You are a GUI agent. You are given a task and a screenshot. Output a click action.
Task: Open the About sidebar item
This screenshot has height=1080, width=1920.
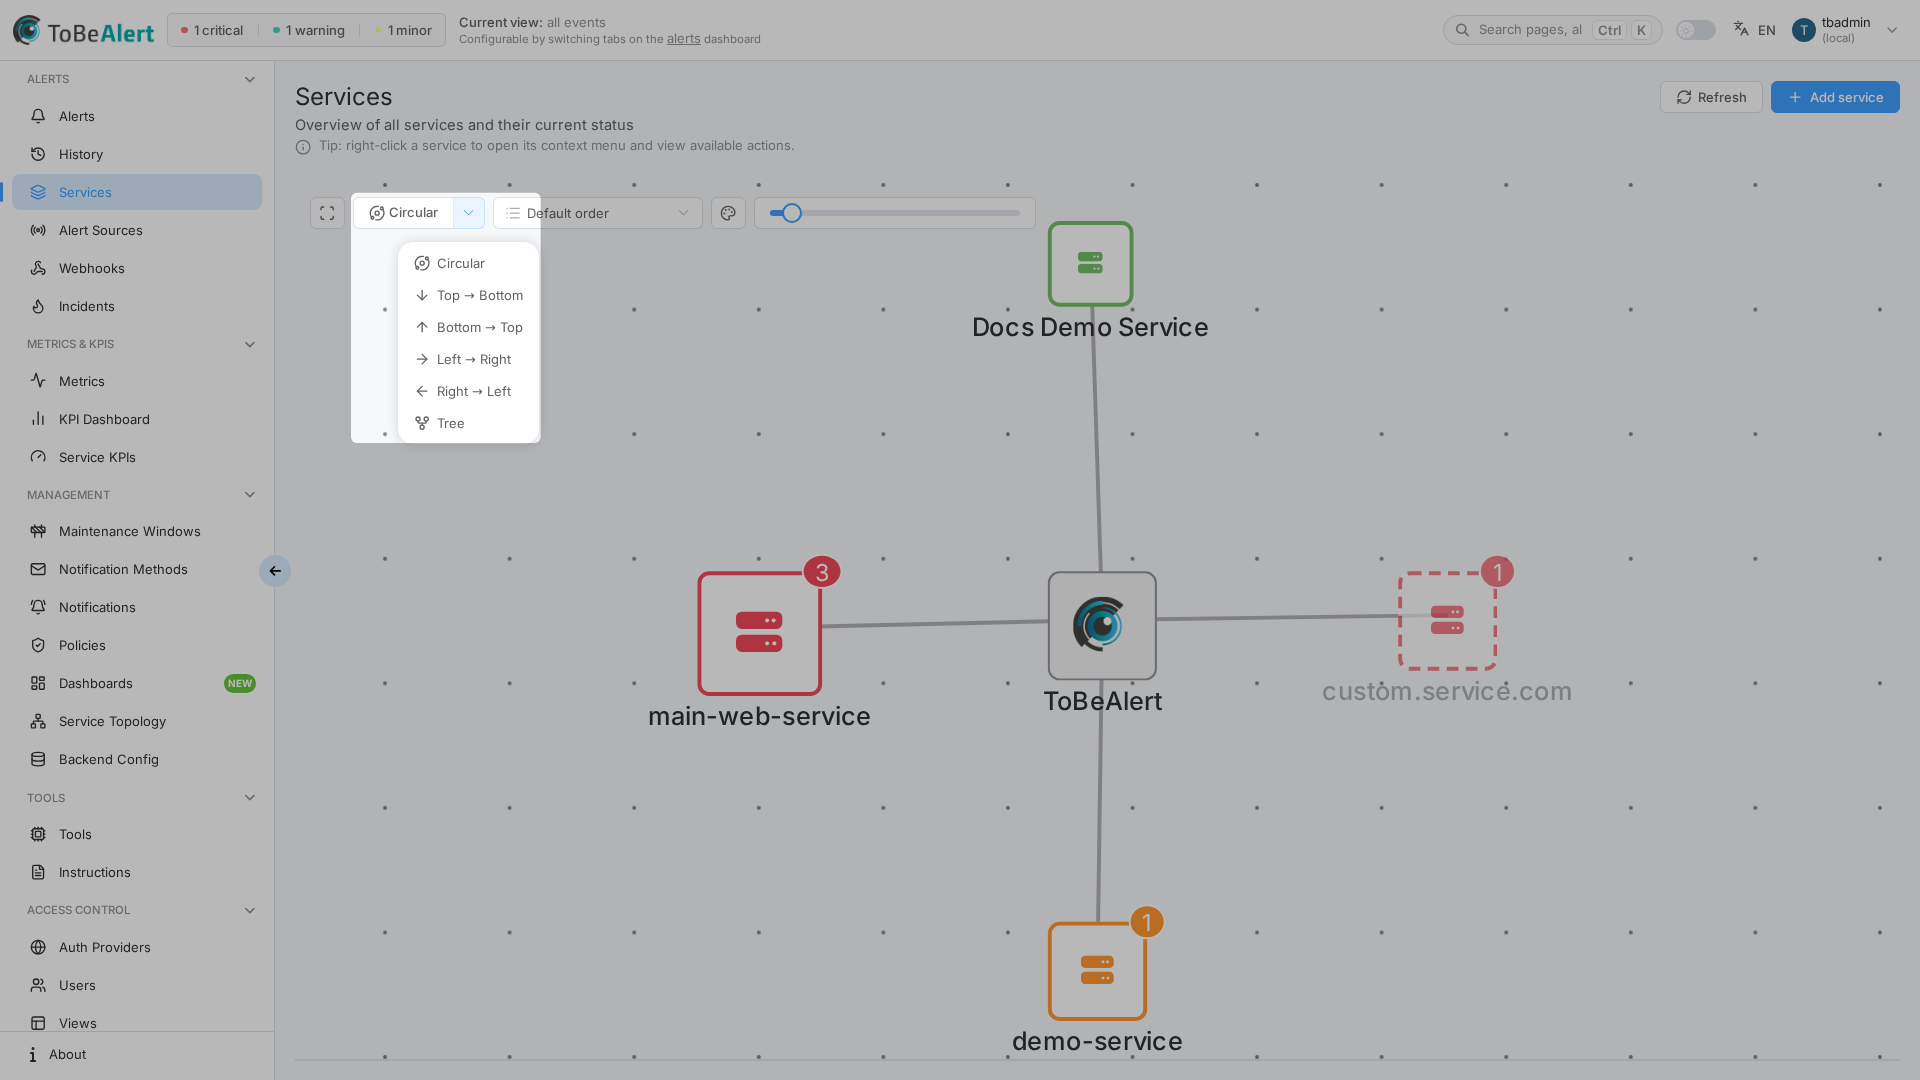[x=137, y=1054]
